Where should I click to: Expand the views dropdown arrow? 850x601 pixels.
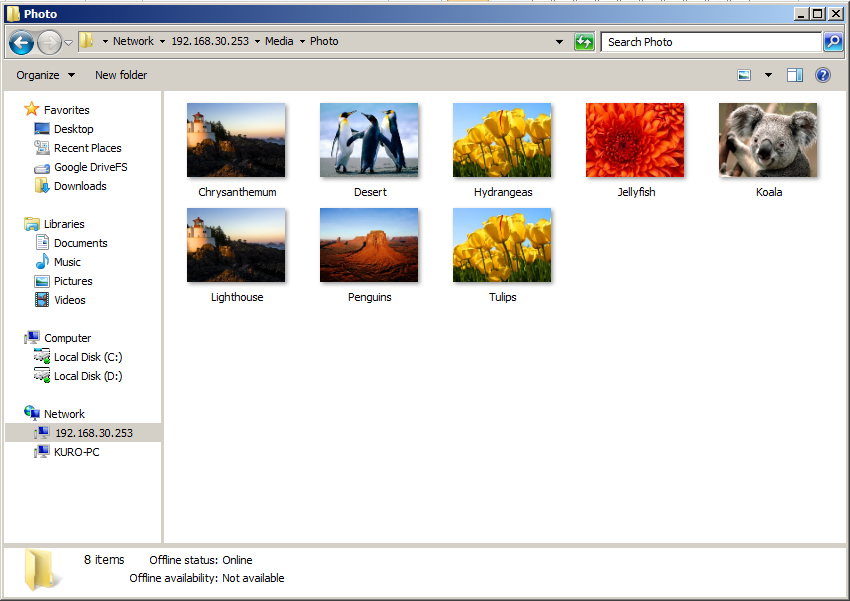(769, 74)
